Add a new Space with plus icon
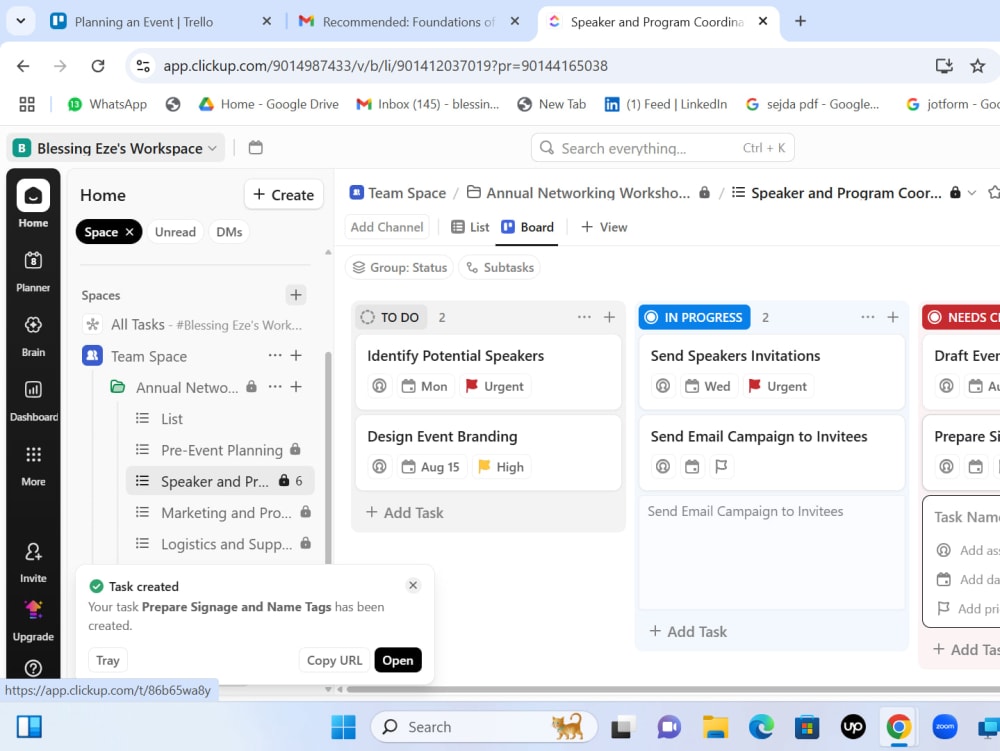 pyautogui.click(x=295, y=295)
